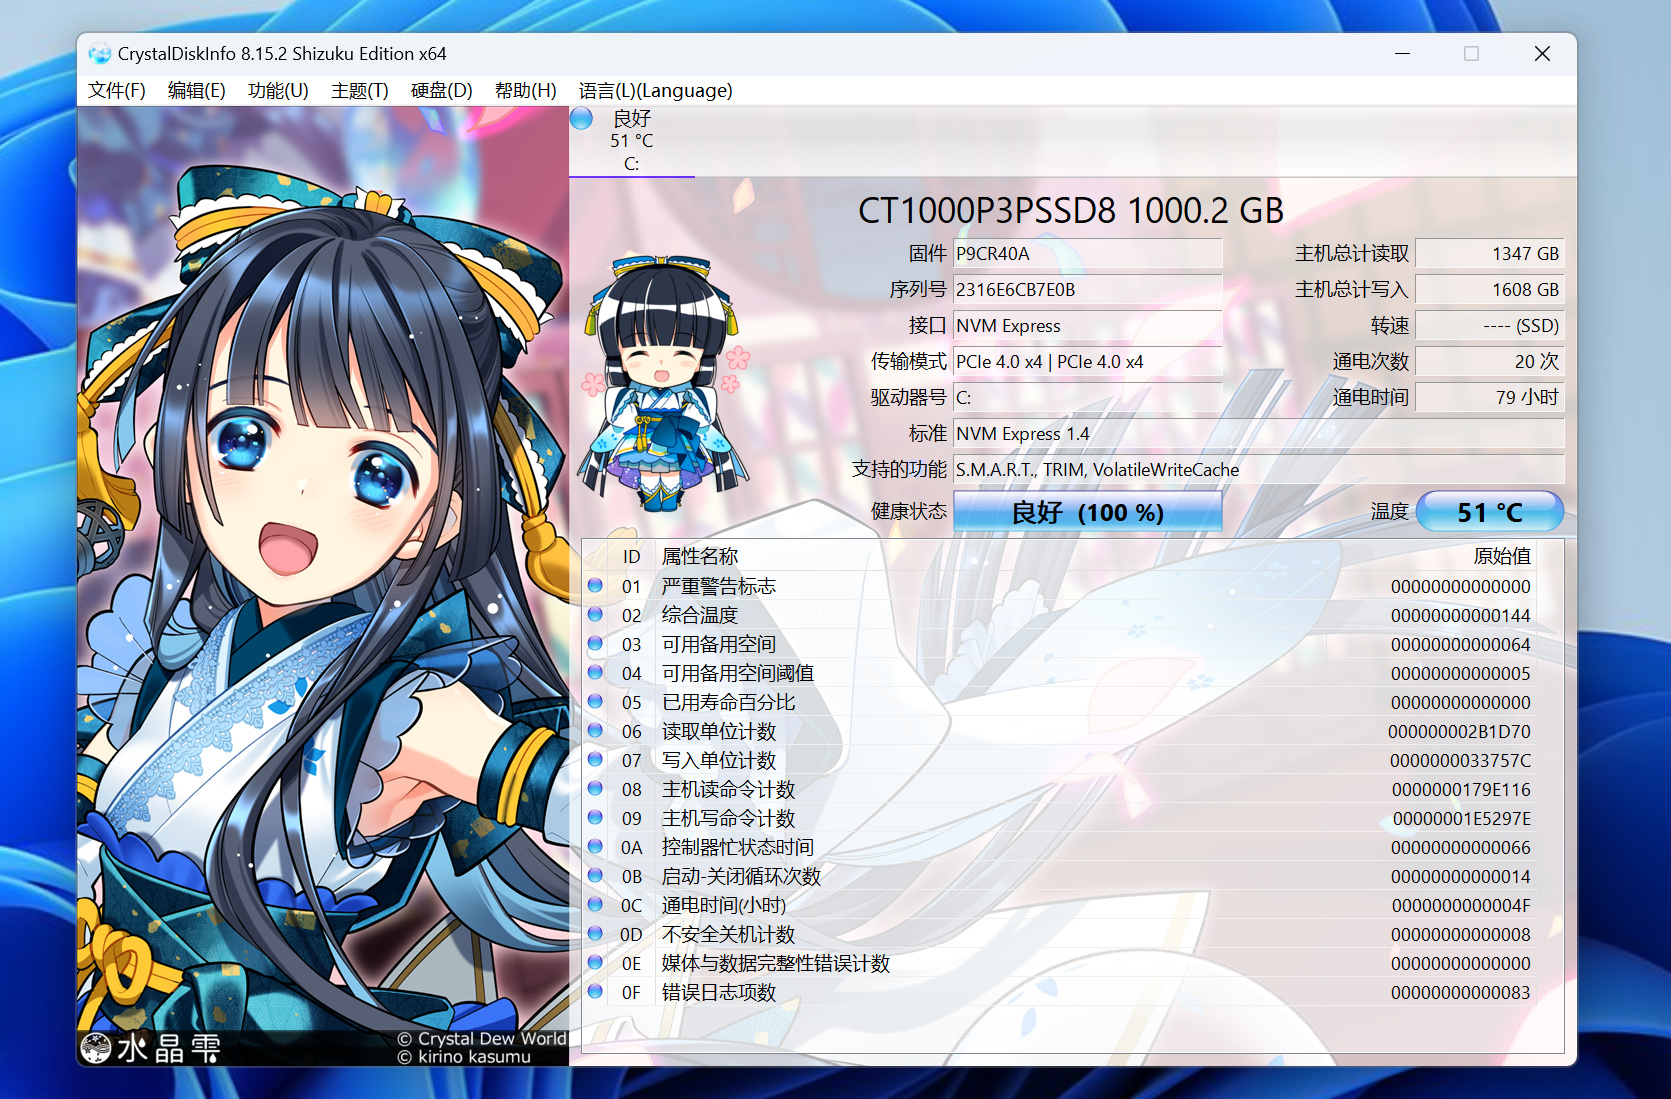1671x1099 pixels.
Task: Click the power-on count value 20 次
Action: pos(1490,362)
